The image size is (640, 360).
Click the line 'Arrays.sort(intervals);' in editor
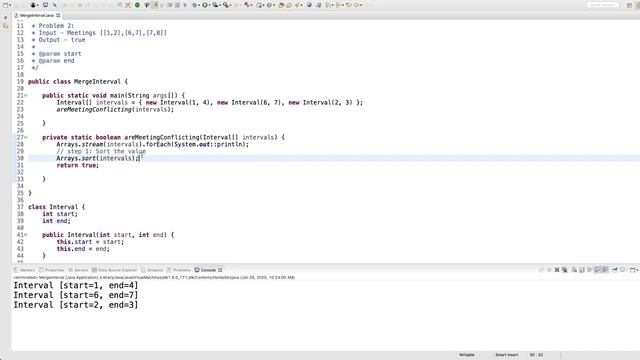(98, 158)
